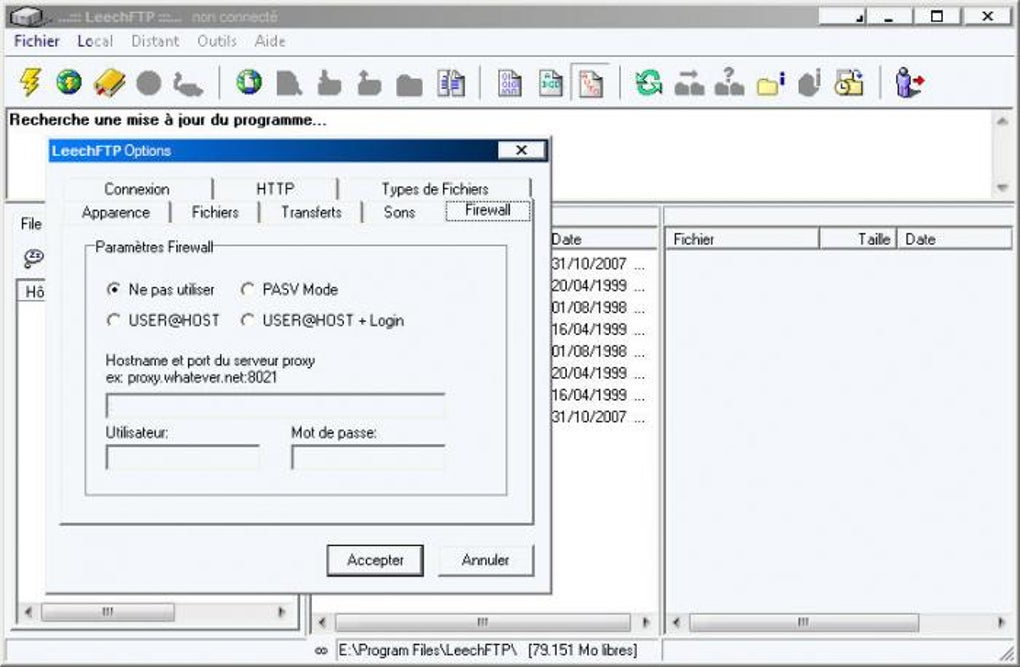Switch to the Fichiers tab in options

coord(215,212)
